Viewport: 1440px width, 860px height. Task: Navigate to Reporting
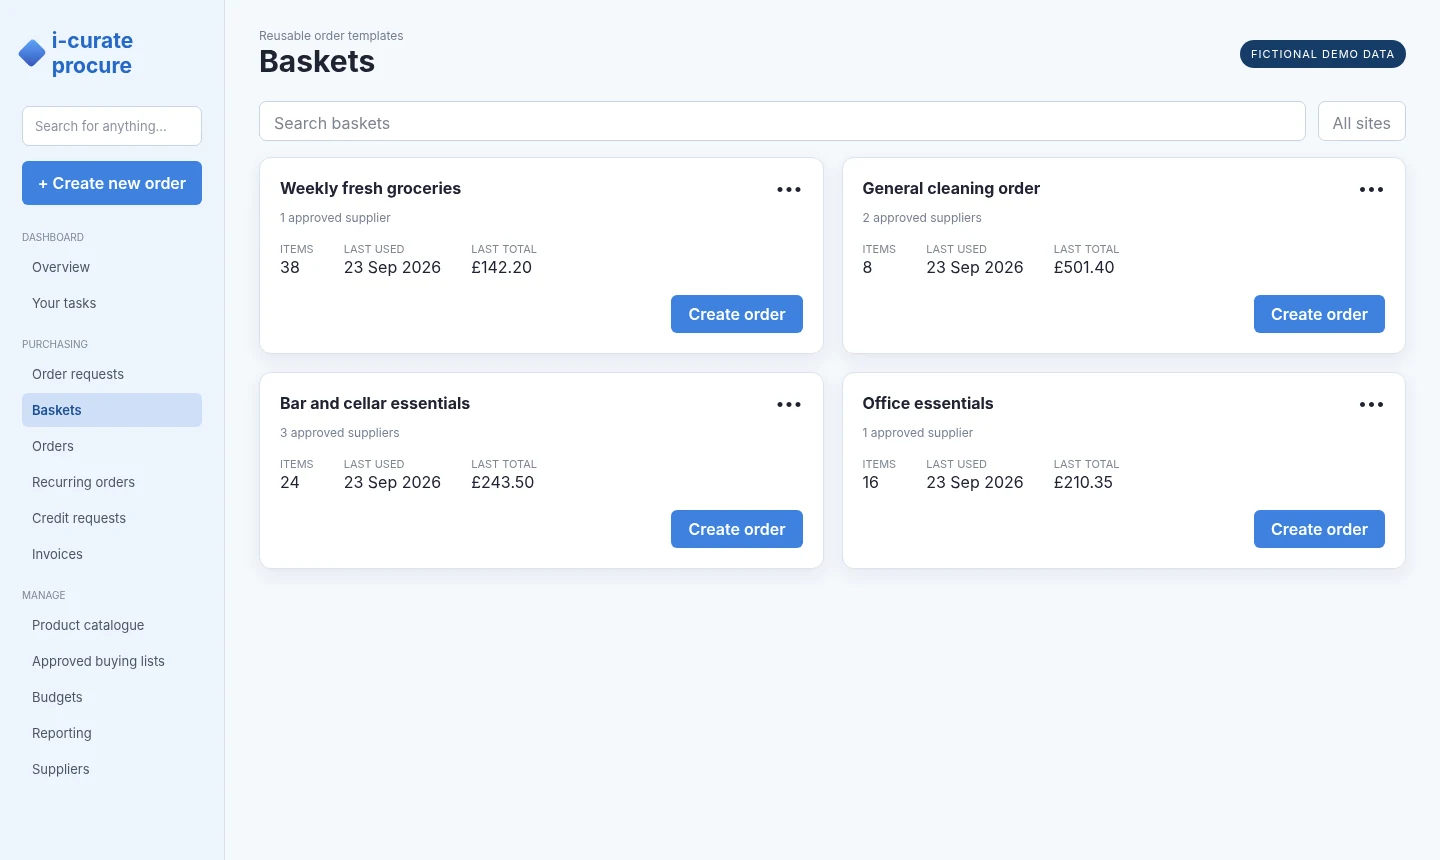click(112, 733)
